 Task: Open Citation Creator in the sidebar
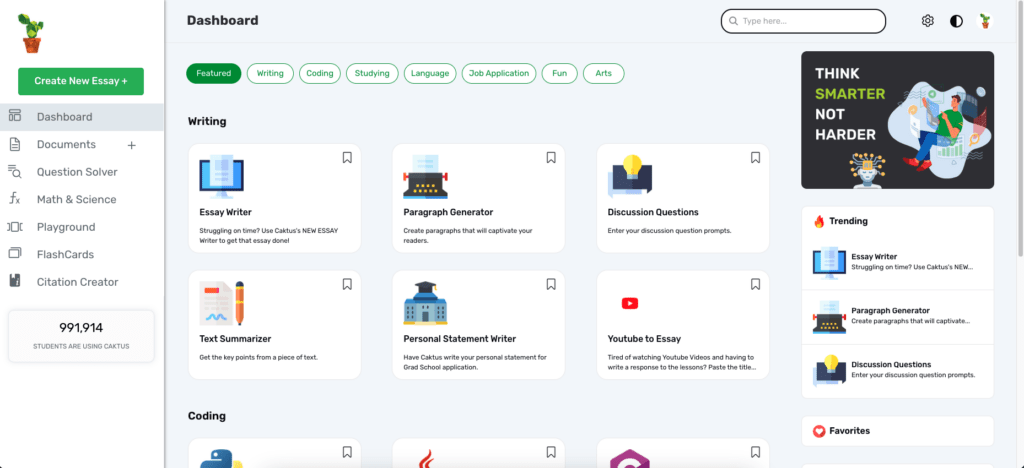point(77,282)
